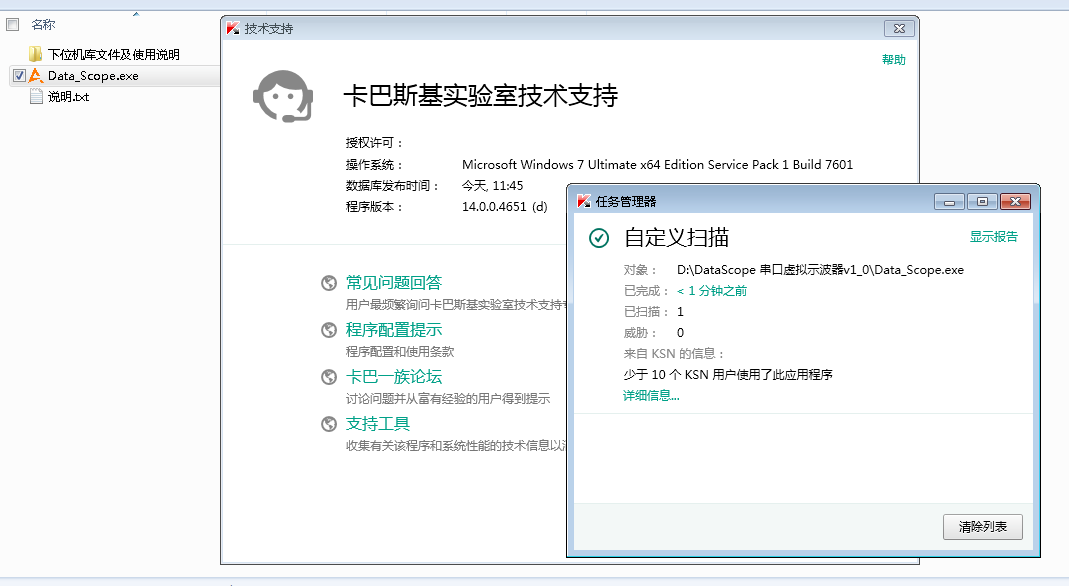The image size is (1069, 586).
Task: Click the scanned object path ending in Data_Scope.exe
Action: tap(820, 270)
